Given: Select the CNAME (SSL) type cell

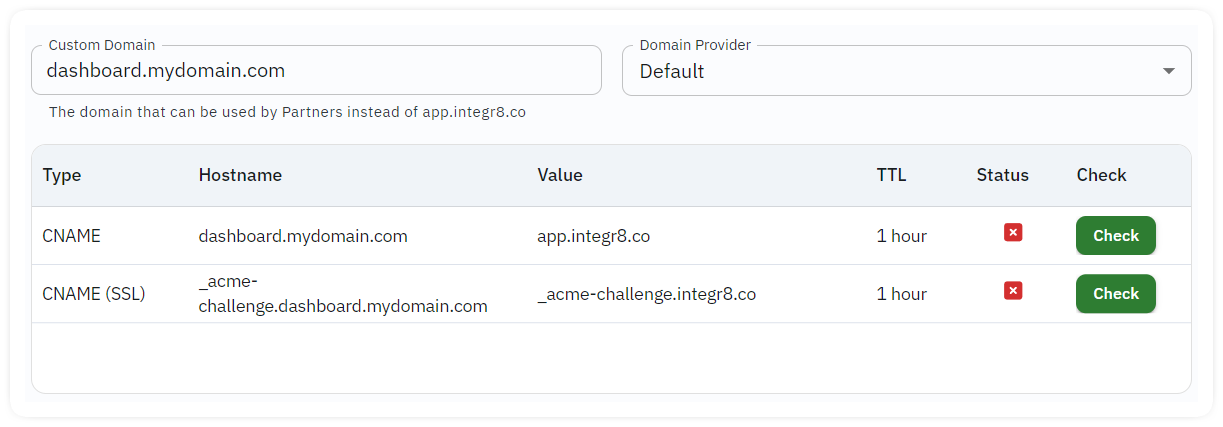Looking at the screenshot, I should (x=94, y=294).
